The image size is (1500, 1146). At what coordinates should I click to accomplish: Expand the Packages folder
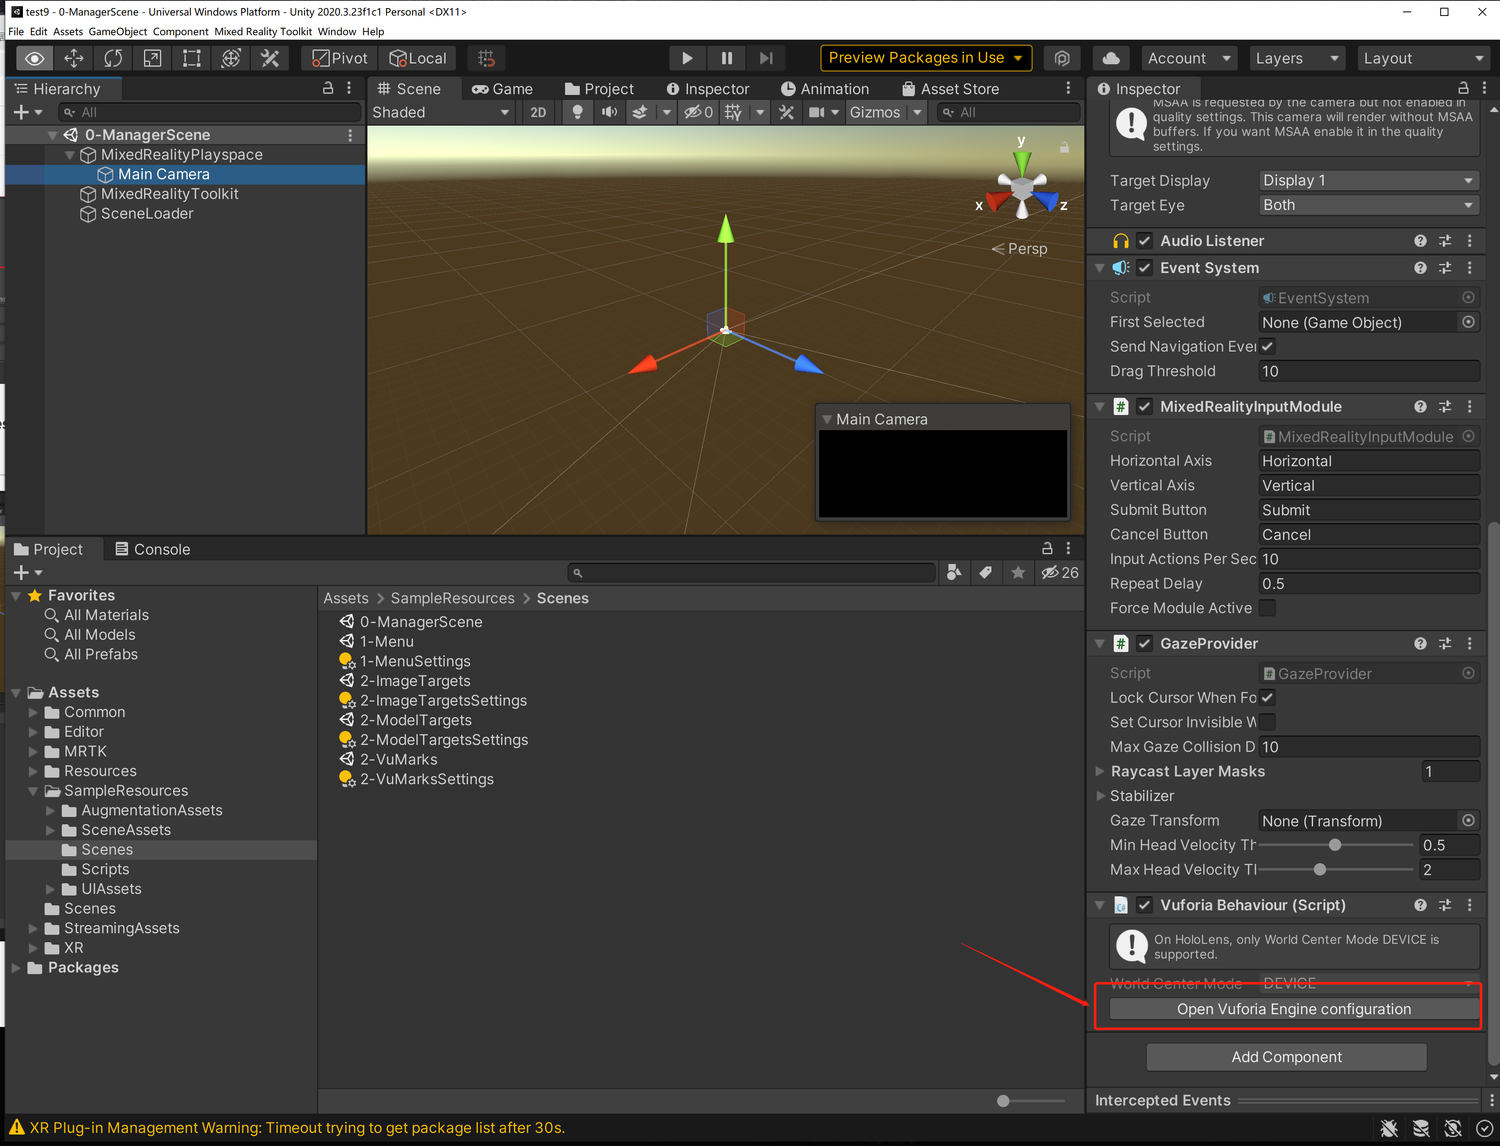16,968
